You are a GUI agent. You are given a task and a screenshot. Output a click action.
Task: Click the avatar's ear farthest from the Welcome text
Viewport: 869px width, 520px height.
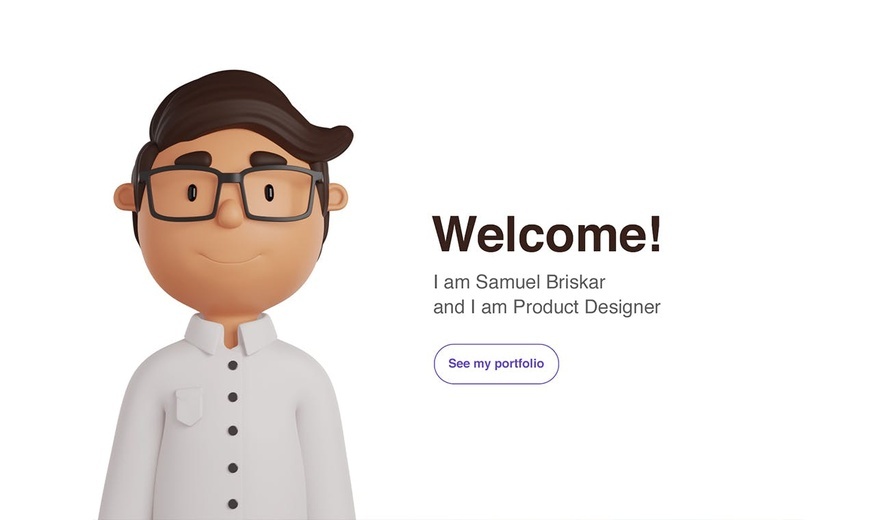point(125,197)
